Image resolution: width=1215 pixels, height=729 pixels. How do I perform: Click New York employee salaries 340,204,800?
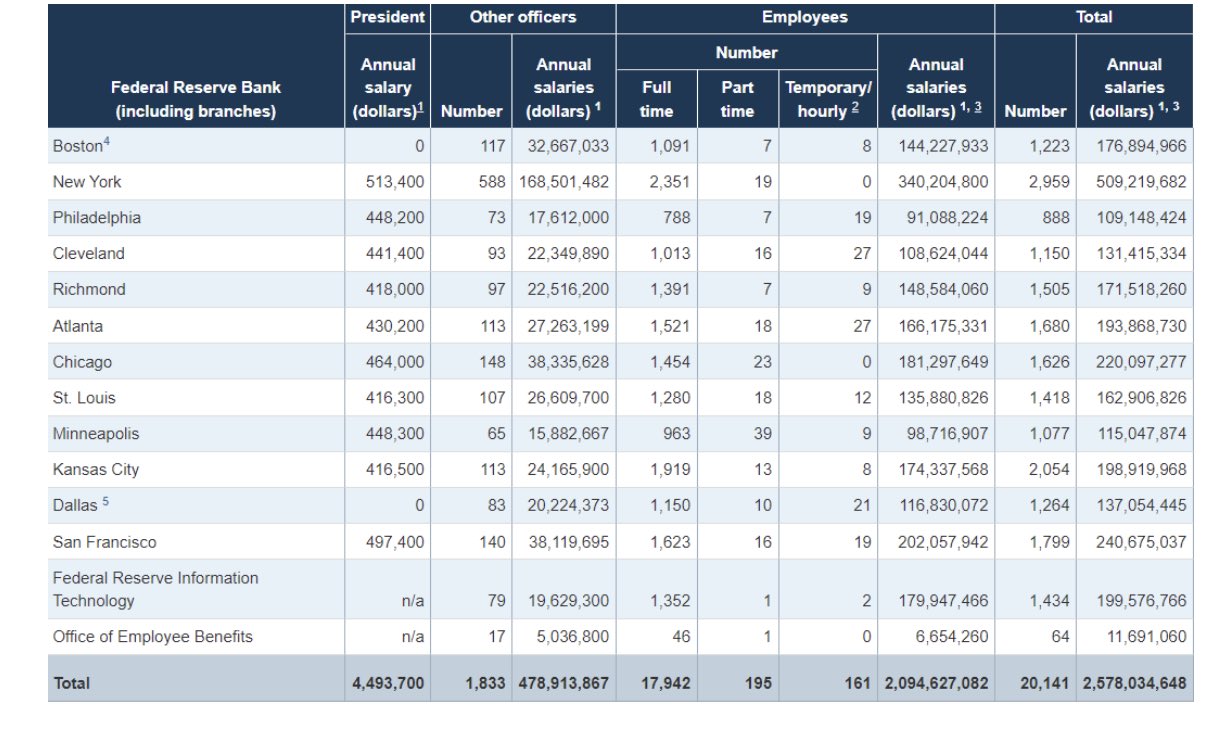944,182
